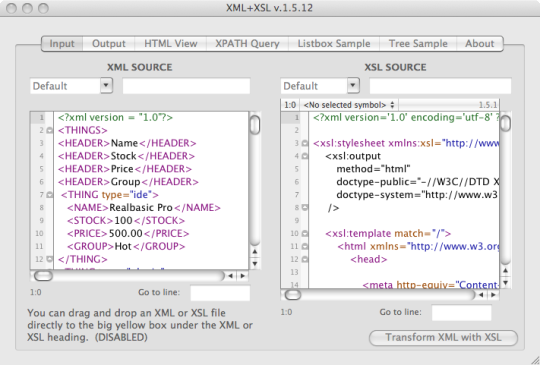Click XSL editor Go to line field
This screenshot has height=365, width=540.
tap(461, 313)
